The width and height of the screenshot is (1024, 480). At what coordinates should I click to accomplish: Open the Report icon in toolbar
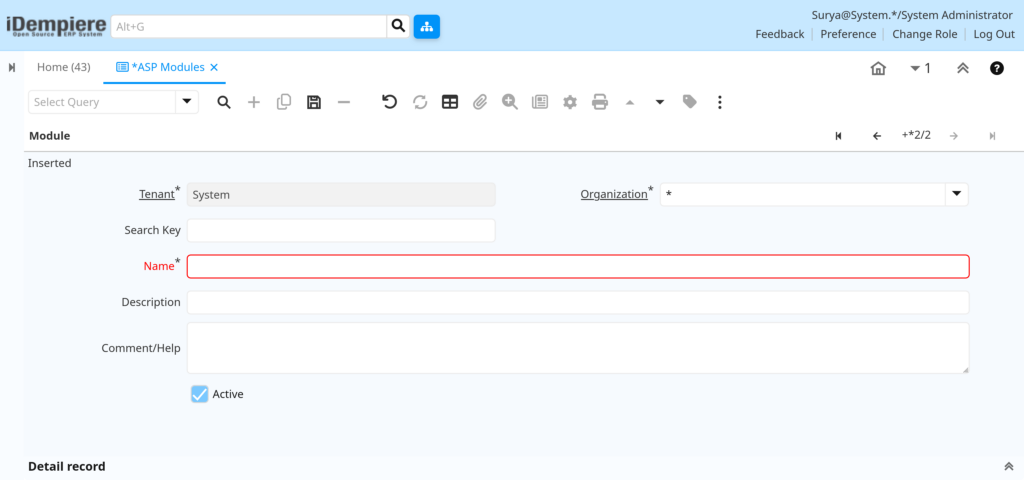540,102
